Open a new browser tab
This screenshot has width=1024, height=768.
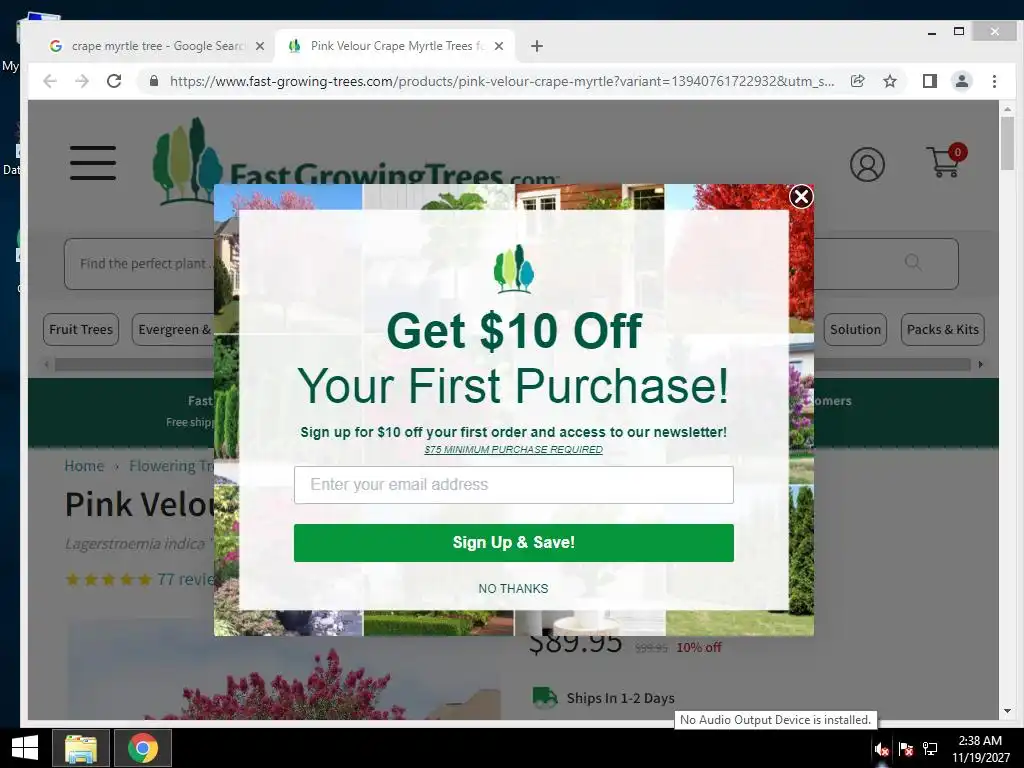tap(537, 46)
